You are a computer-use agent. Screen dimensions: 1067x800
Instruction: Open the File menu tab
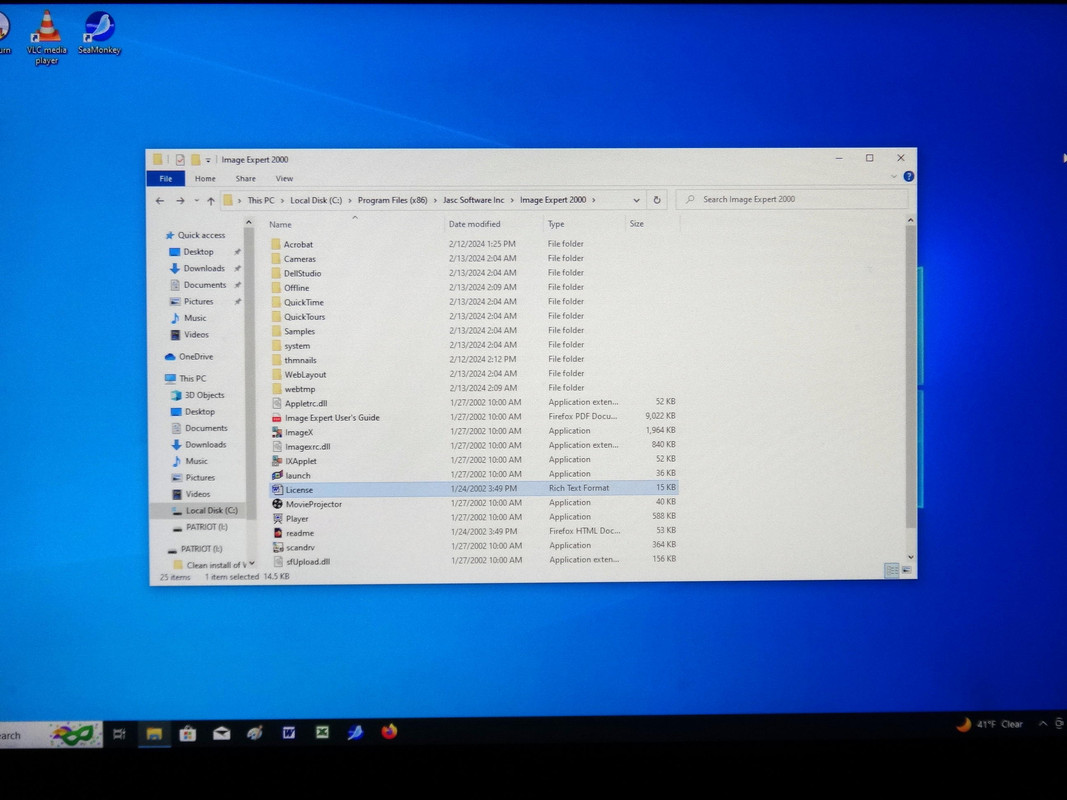click(166, 178)
